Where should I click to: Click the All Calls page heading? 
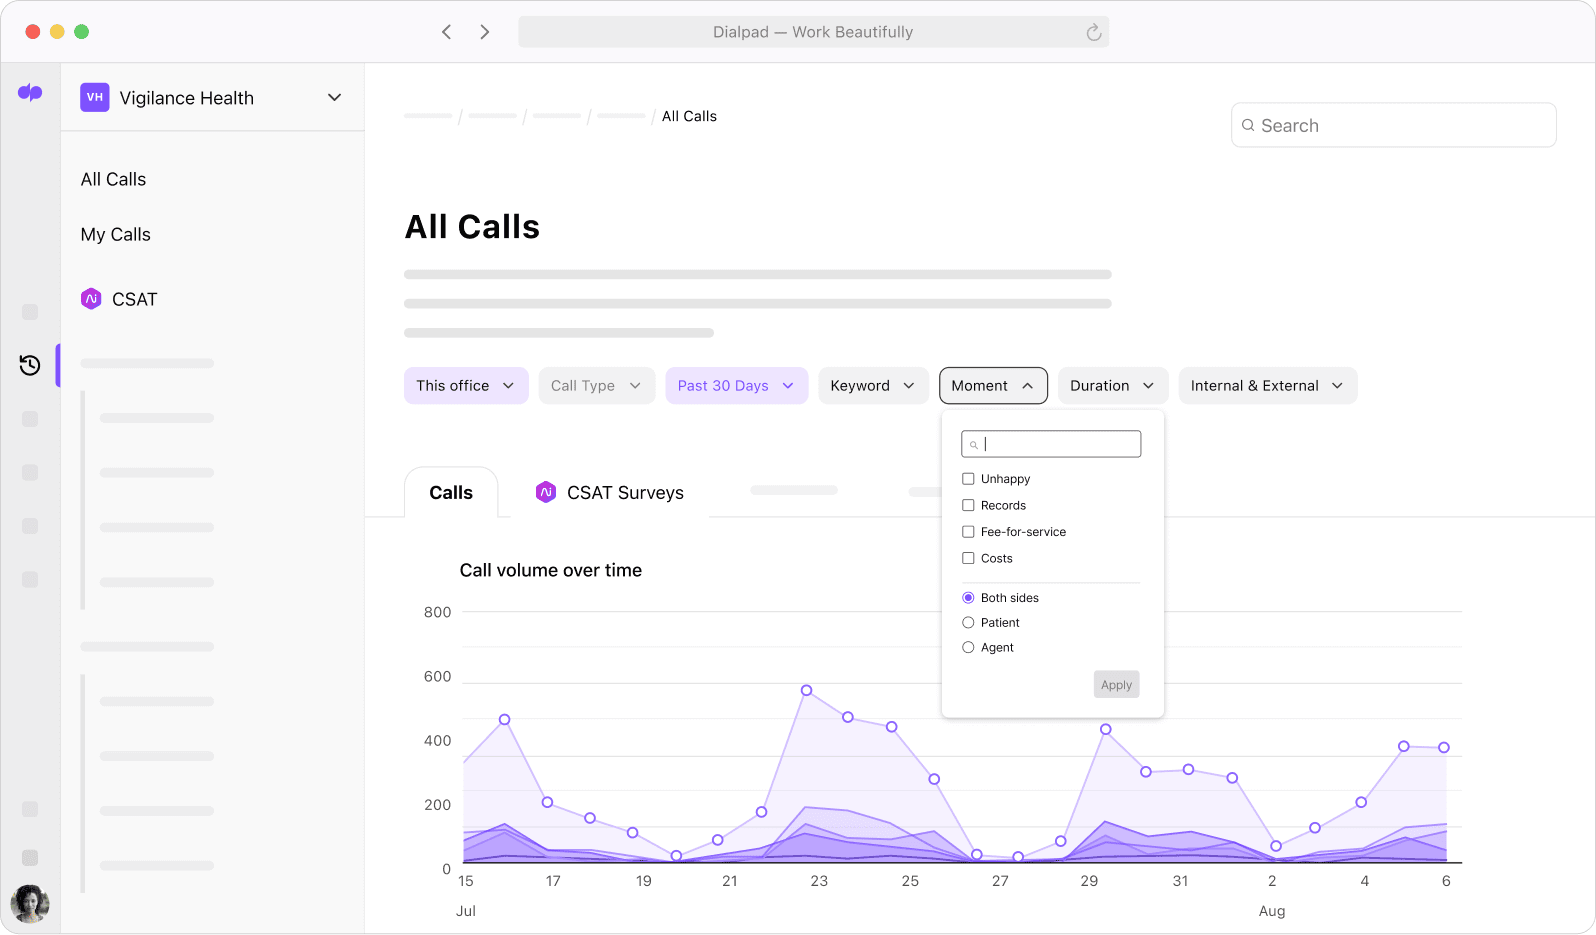(472, 227)
